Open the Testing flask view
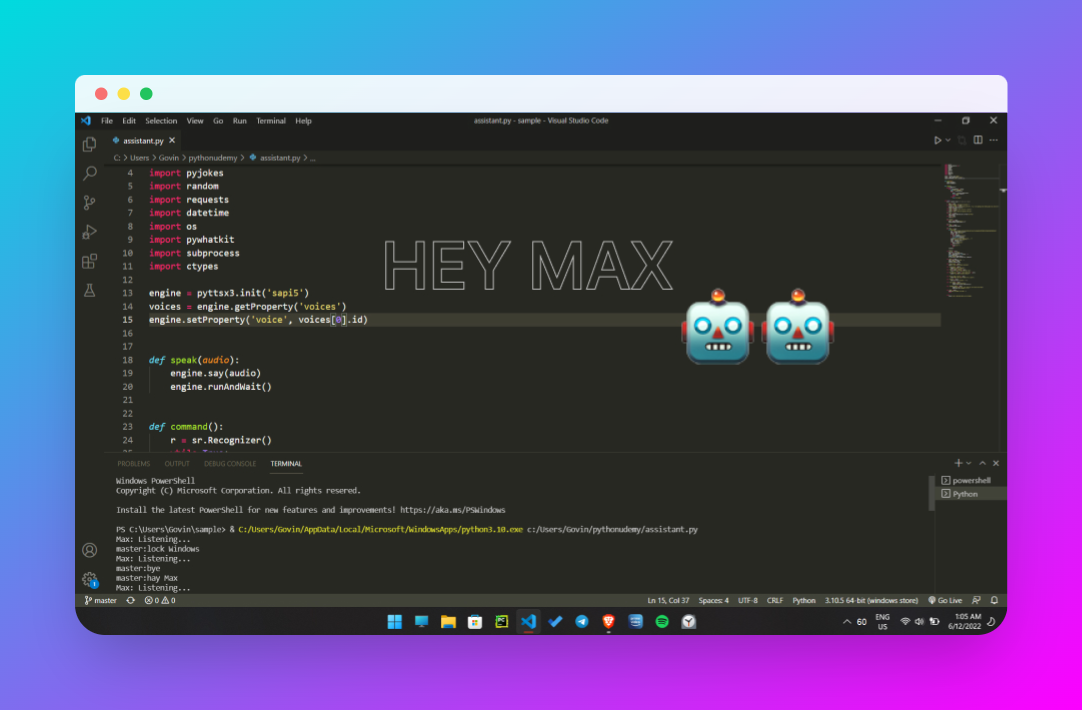 (x=90, y=290)
